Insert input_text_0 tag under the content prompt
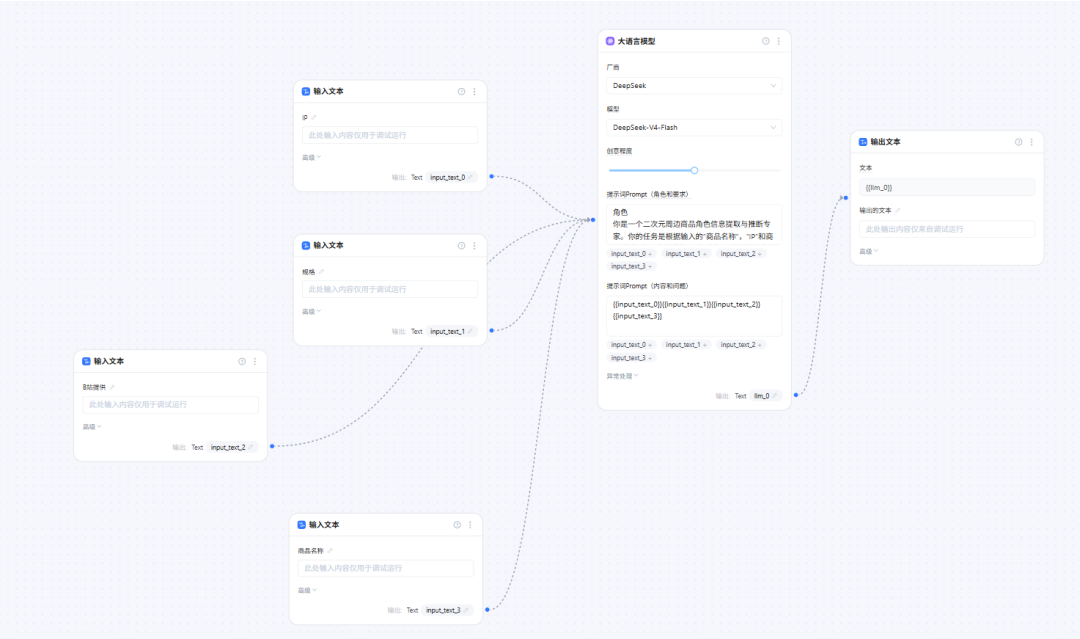This screenshot has width=1080, height=639. coord(631,344)
